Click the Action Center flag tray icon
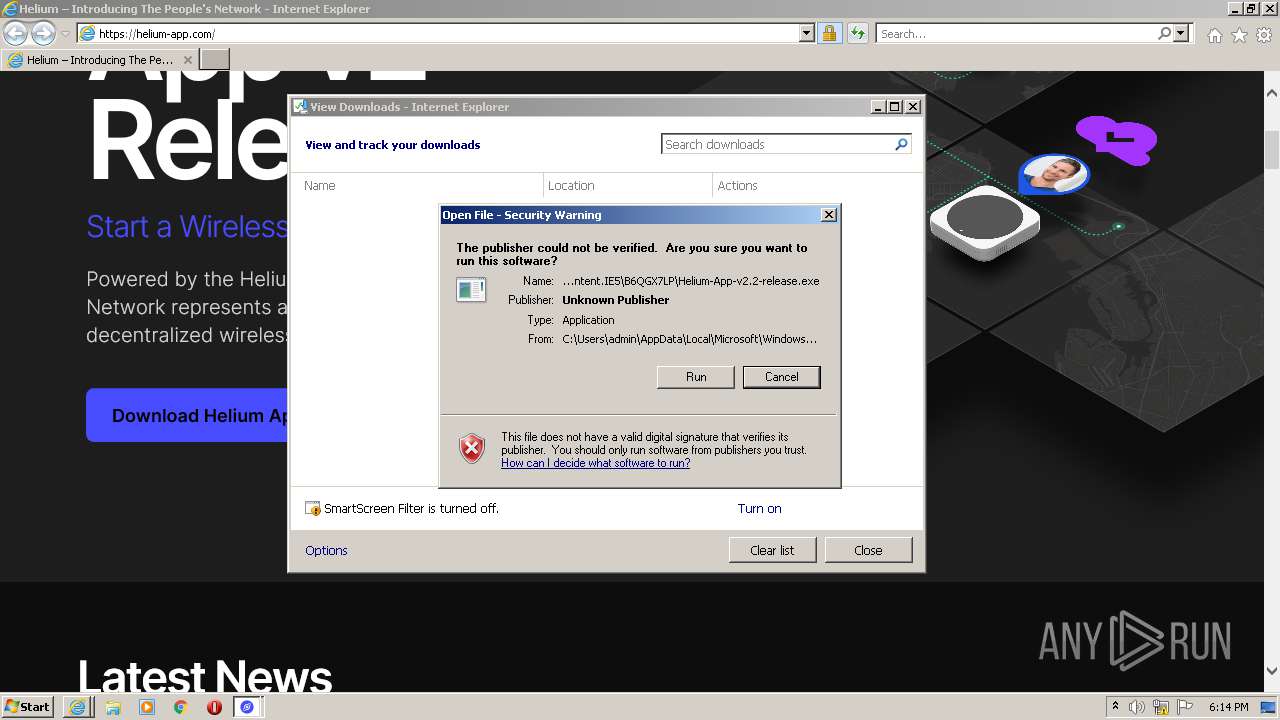The width and height of the screenshot is (1280, 720). tap(1186, 707)
